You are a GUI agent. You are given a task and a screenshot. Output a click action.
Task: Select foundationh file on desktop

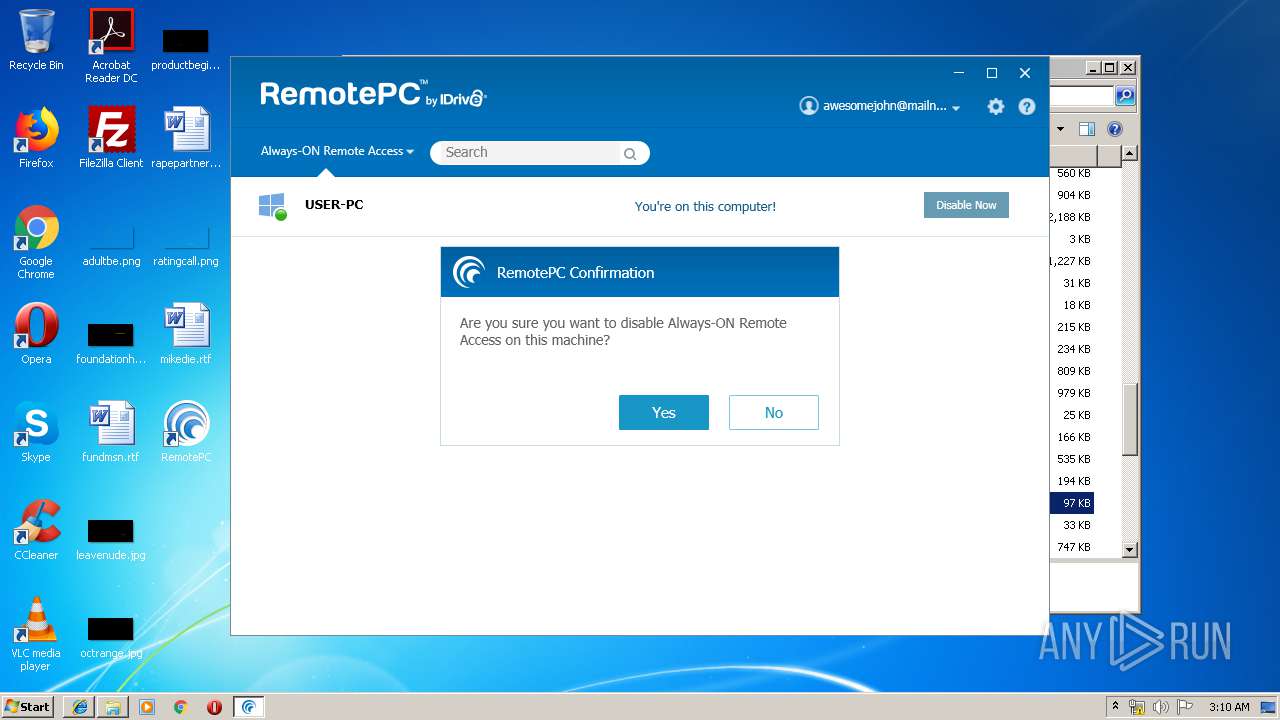[111, 344]
